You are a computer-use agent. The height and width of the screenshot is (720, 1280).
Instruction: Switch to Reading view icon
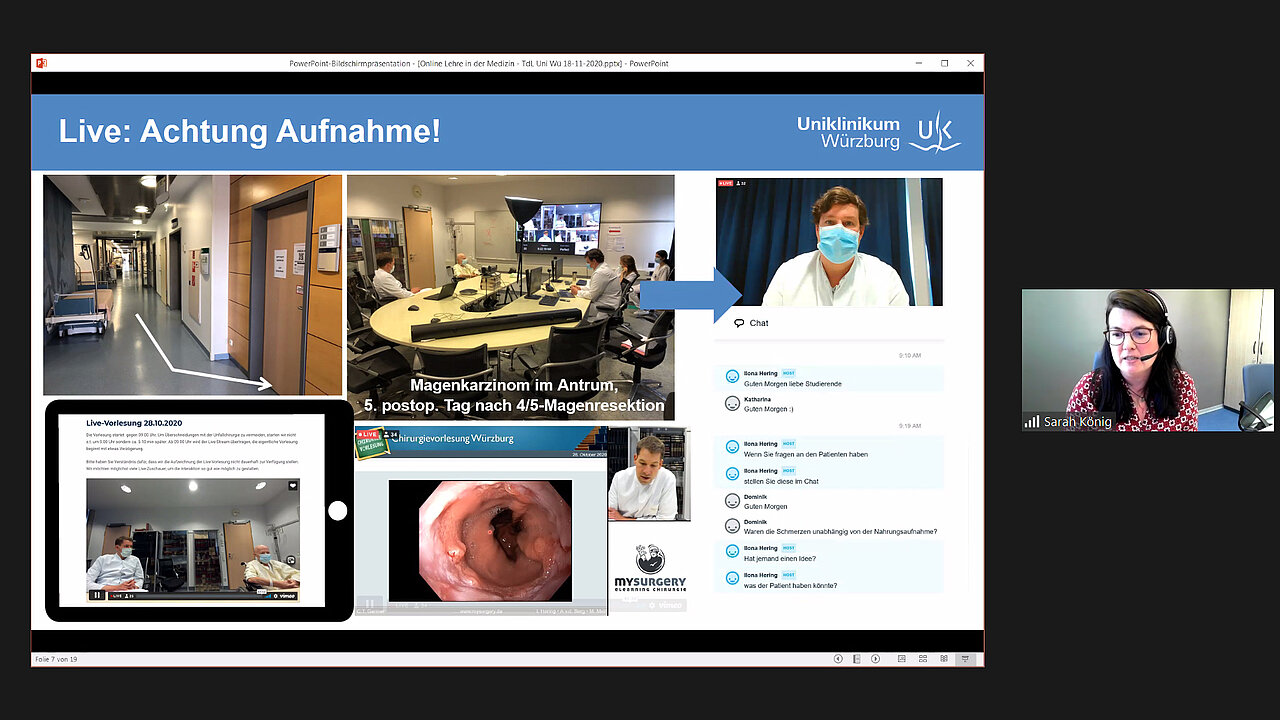[944, 659]
